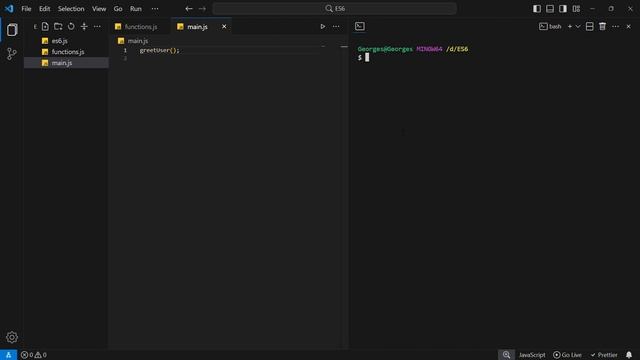This screenshot has height=360, width=640.
Task: Open errors and warnings in status bar
Action: (33, 355)
